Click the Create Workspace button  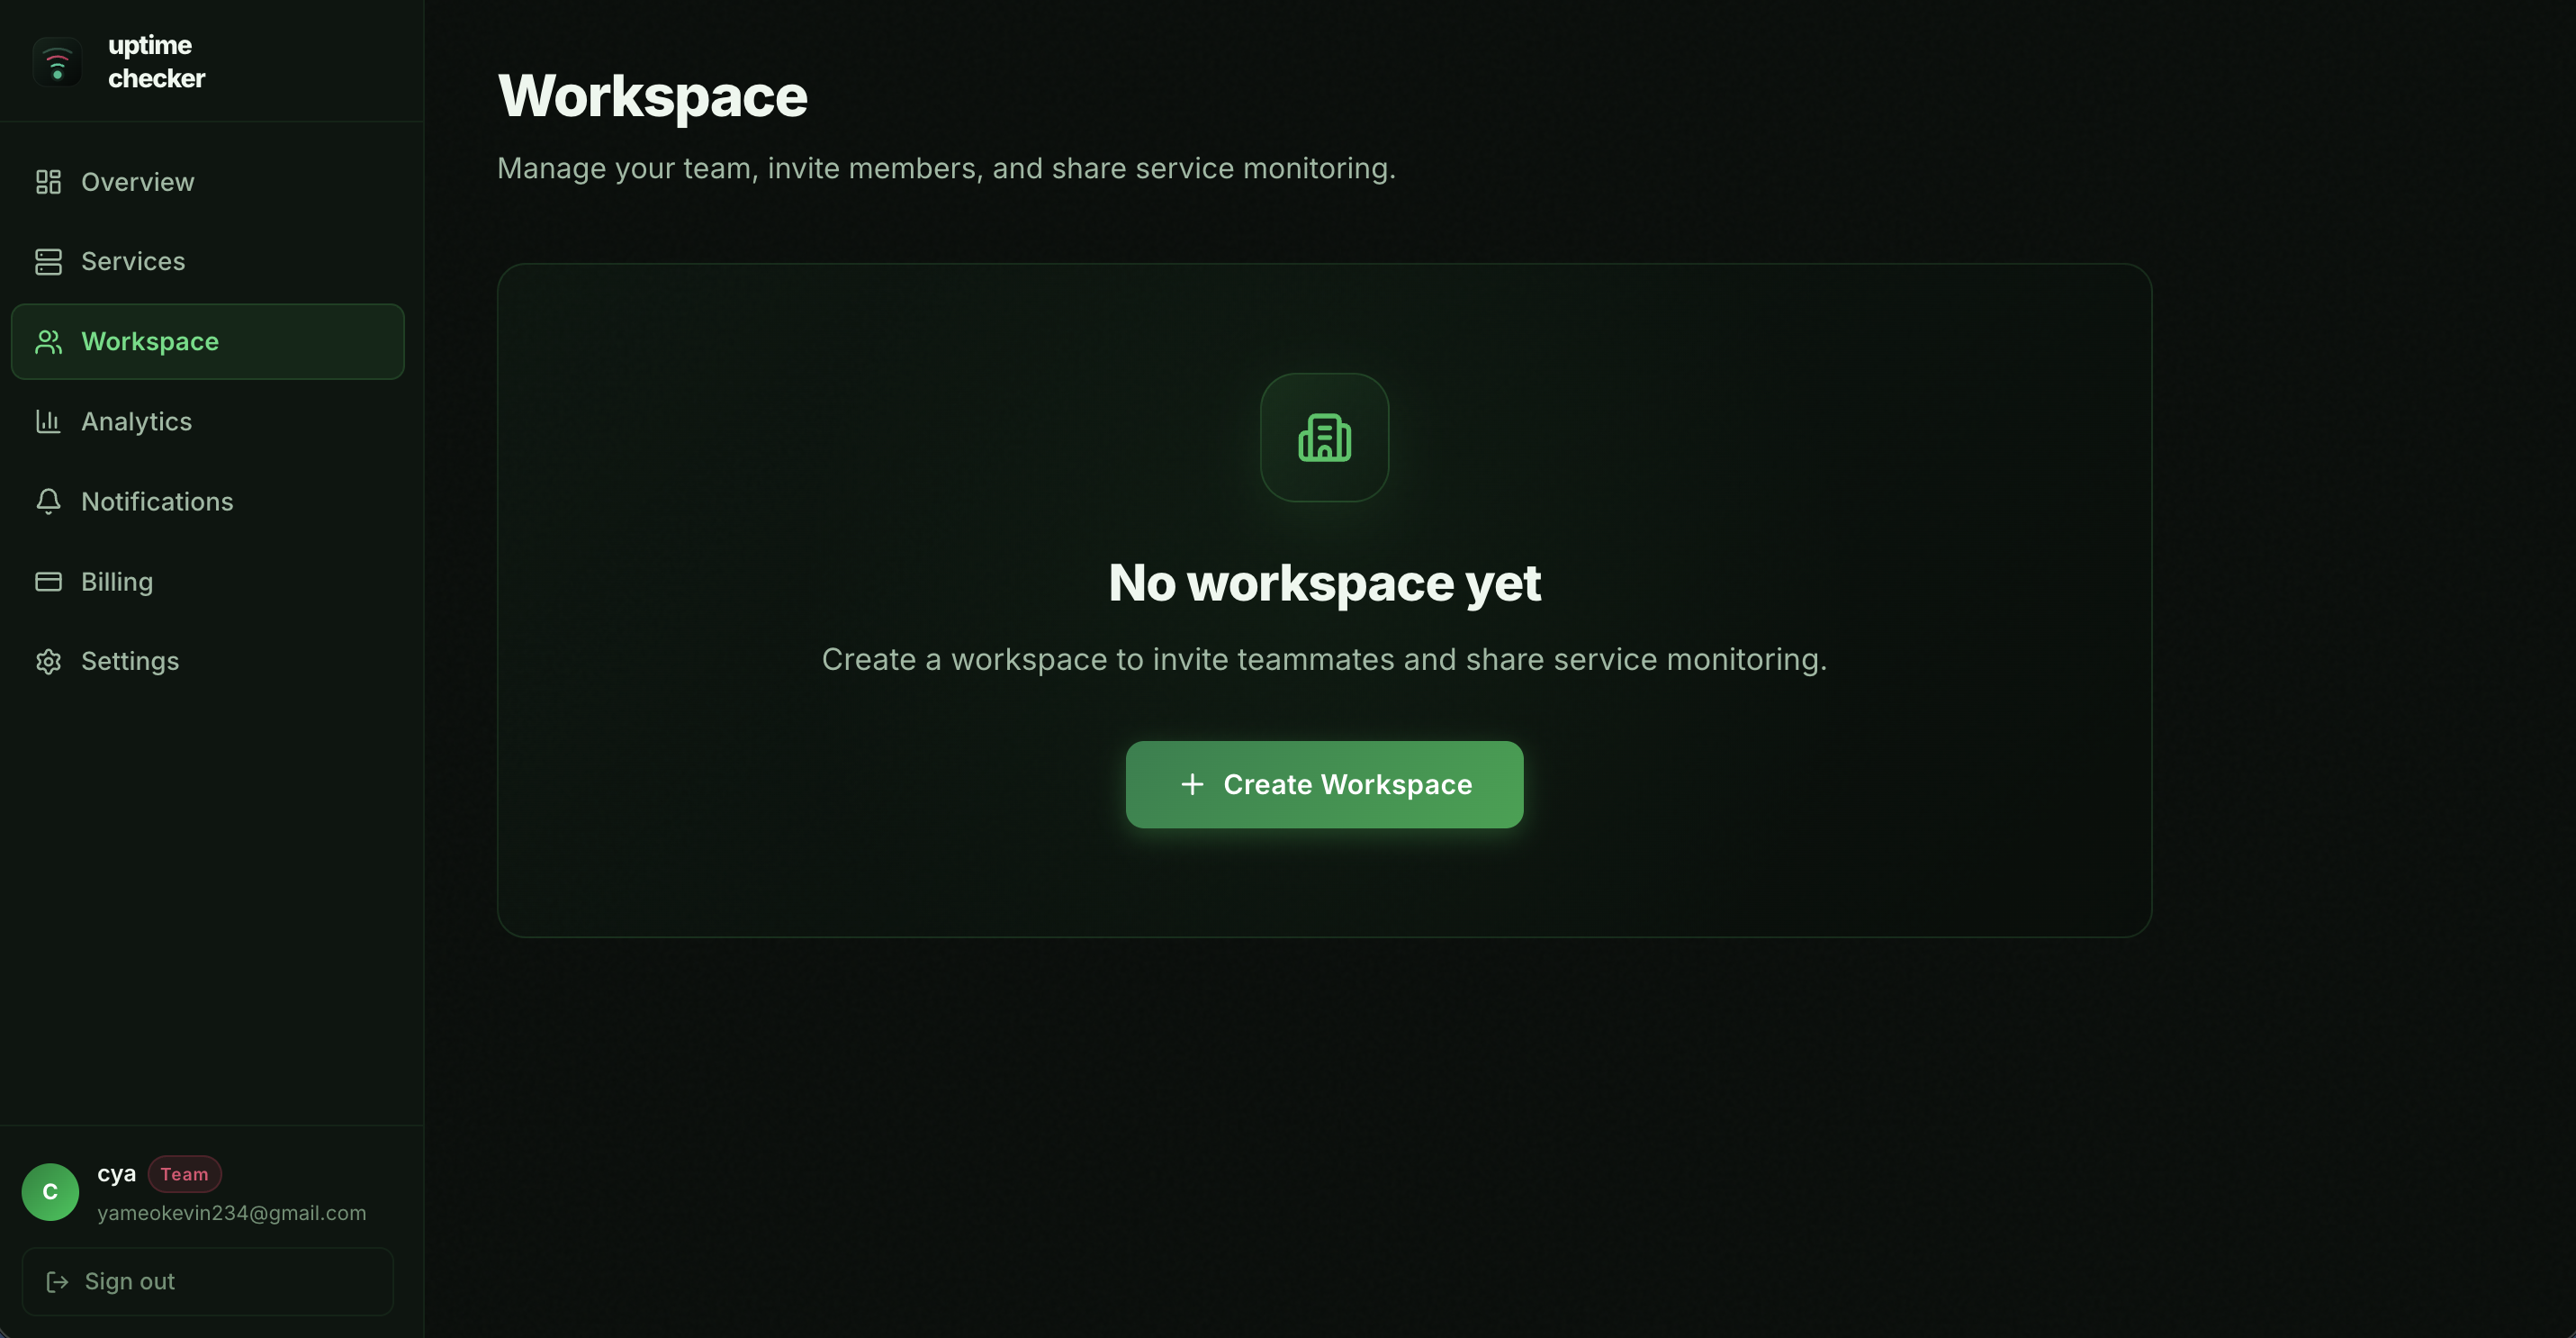pos(1324,784)
